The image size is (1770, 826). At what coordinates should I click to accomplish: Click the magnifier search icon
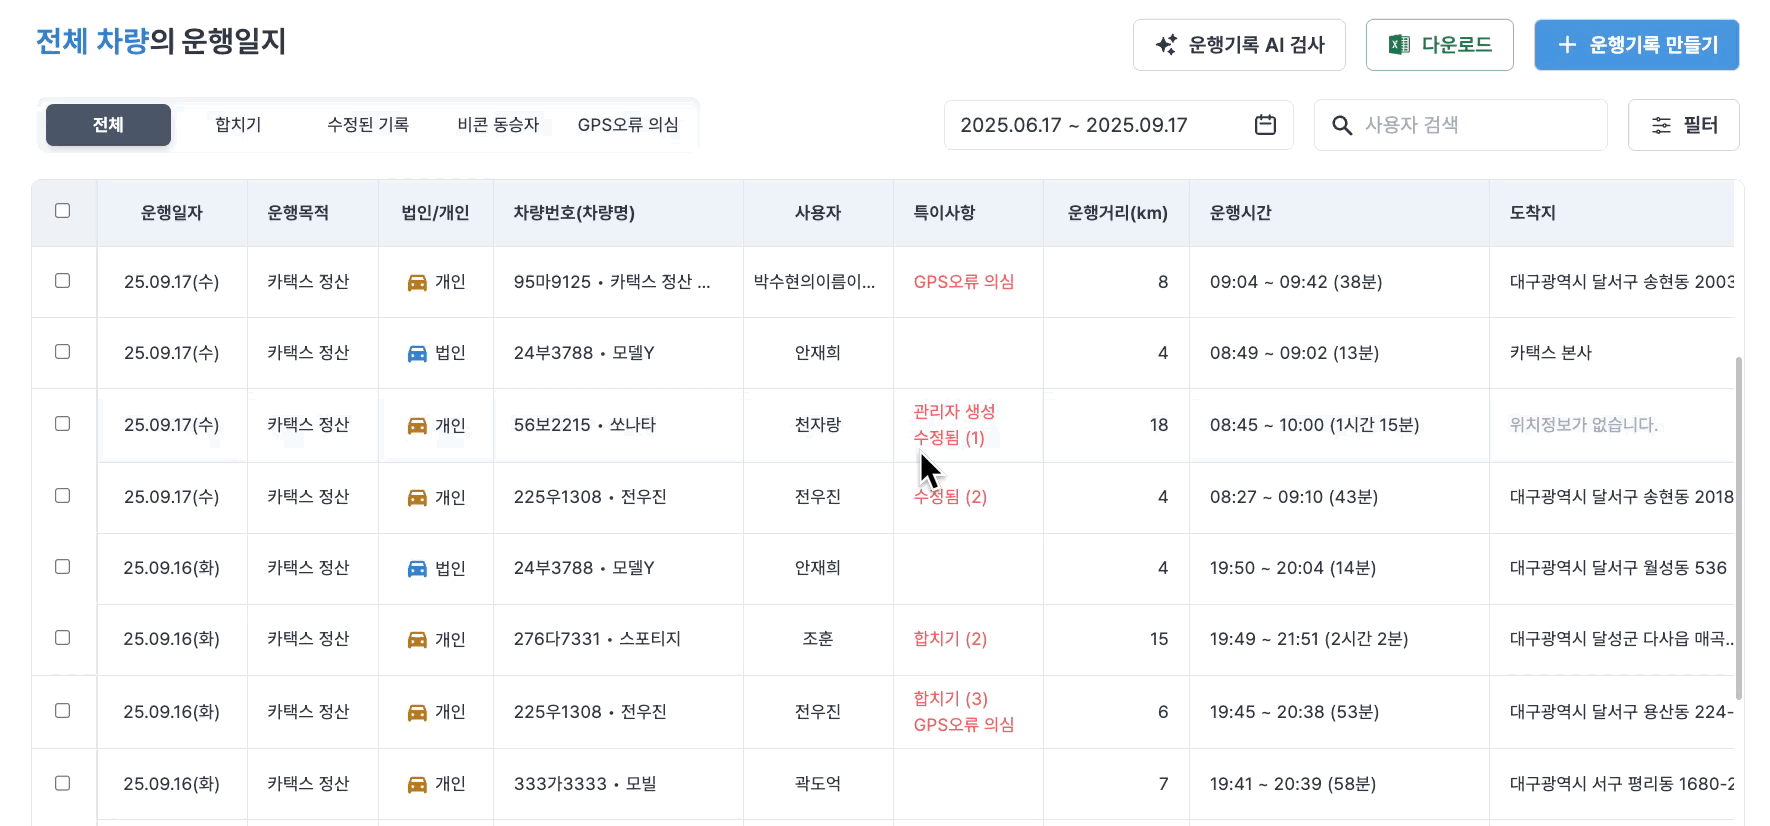[x=1342, y=125]
